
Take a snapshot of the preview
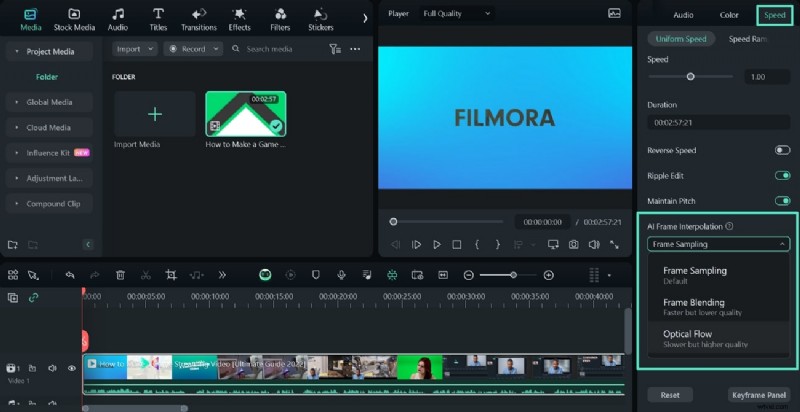coord(573,245)
